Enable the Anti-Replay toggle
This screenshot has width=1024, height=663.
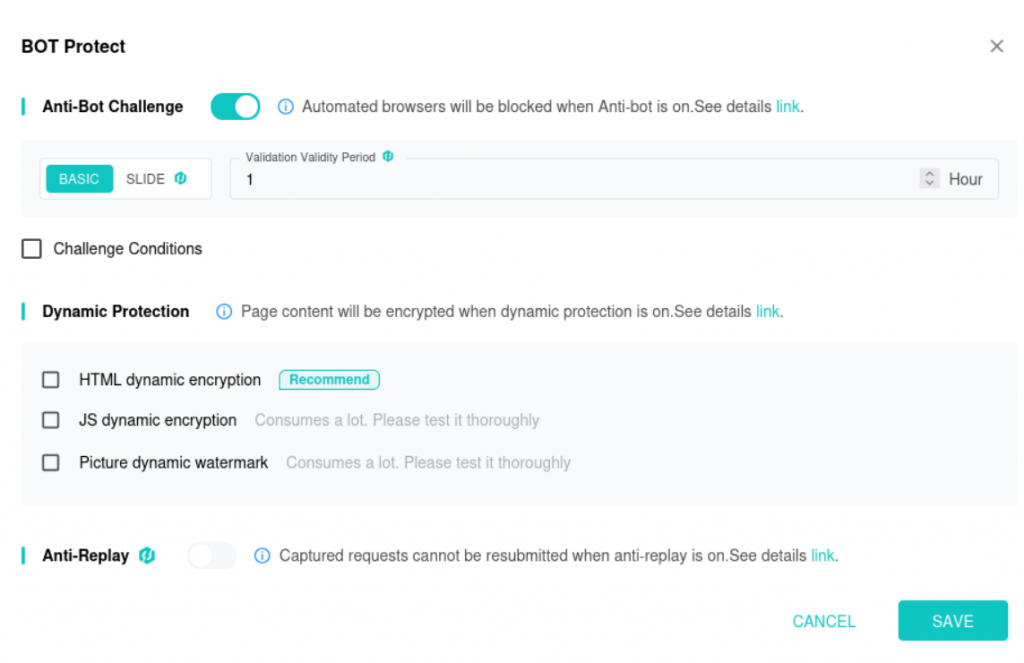[212, 556]
